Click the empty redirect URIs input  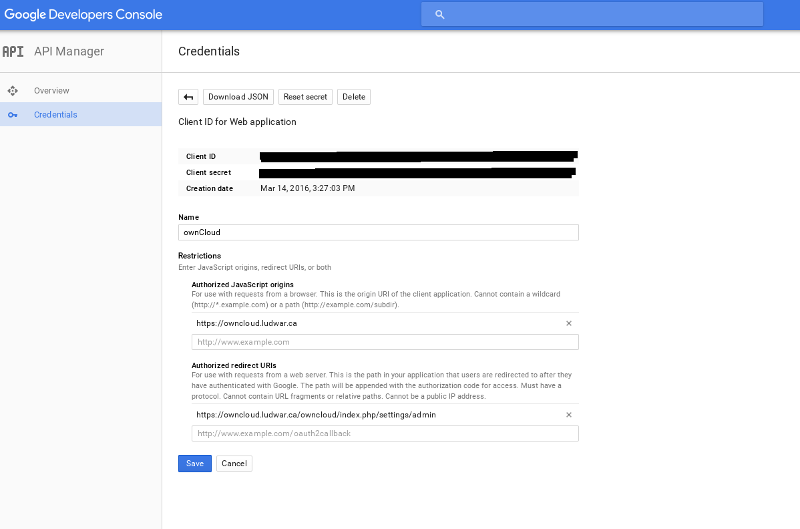(385, 434)
